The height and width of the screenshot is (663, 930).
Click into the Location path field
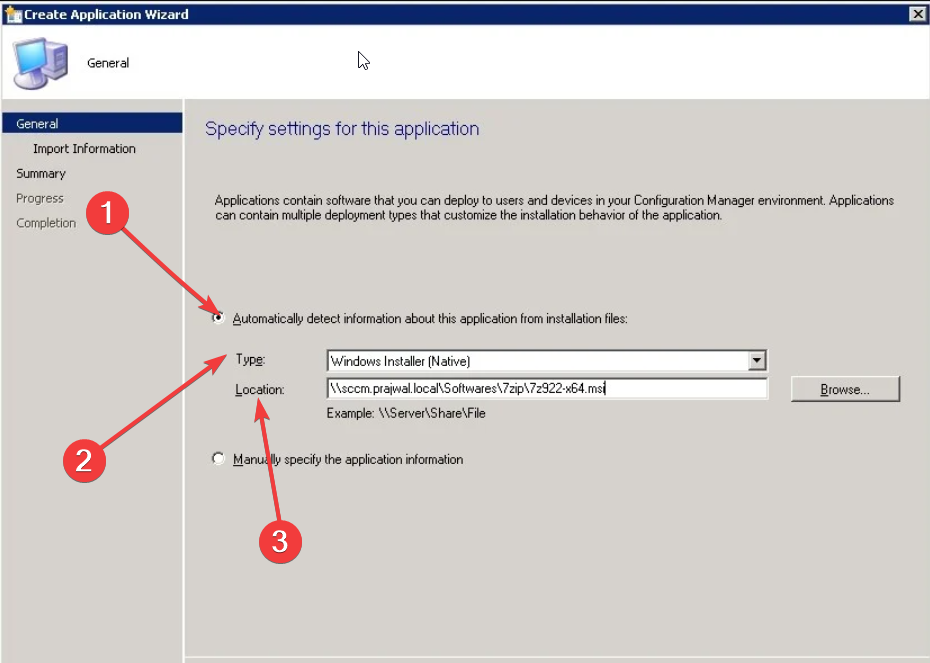pyautogui.click(x=547, y=388)
